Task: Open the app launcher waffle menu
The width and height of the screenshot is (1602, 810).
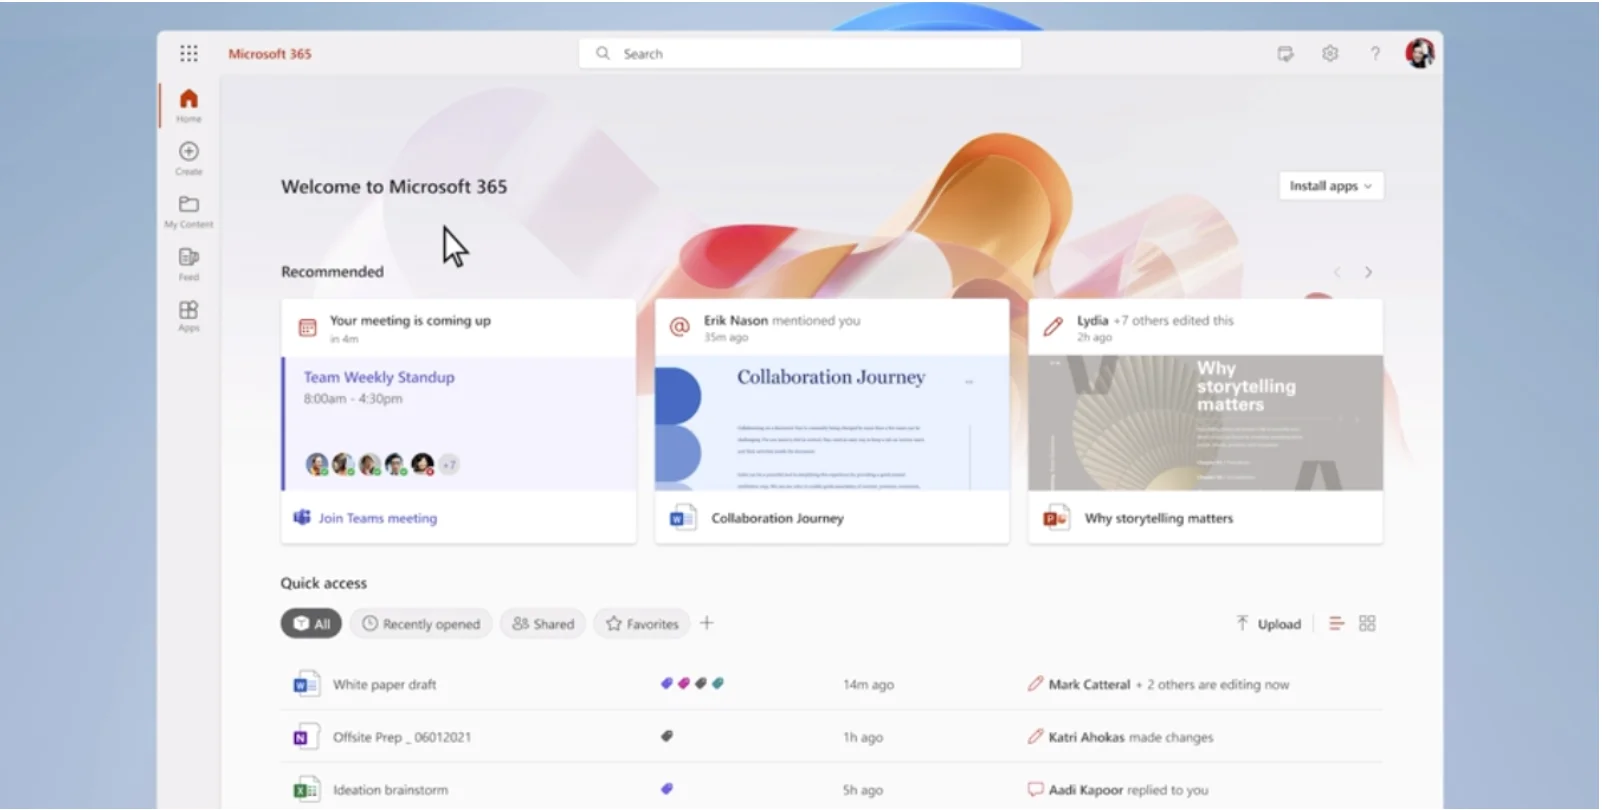Action: 189,53
